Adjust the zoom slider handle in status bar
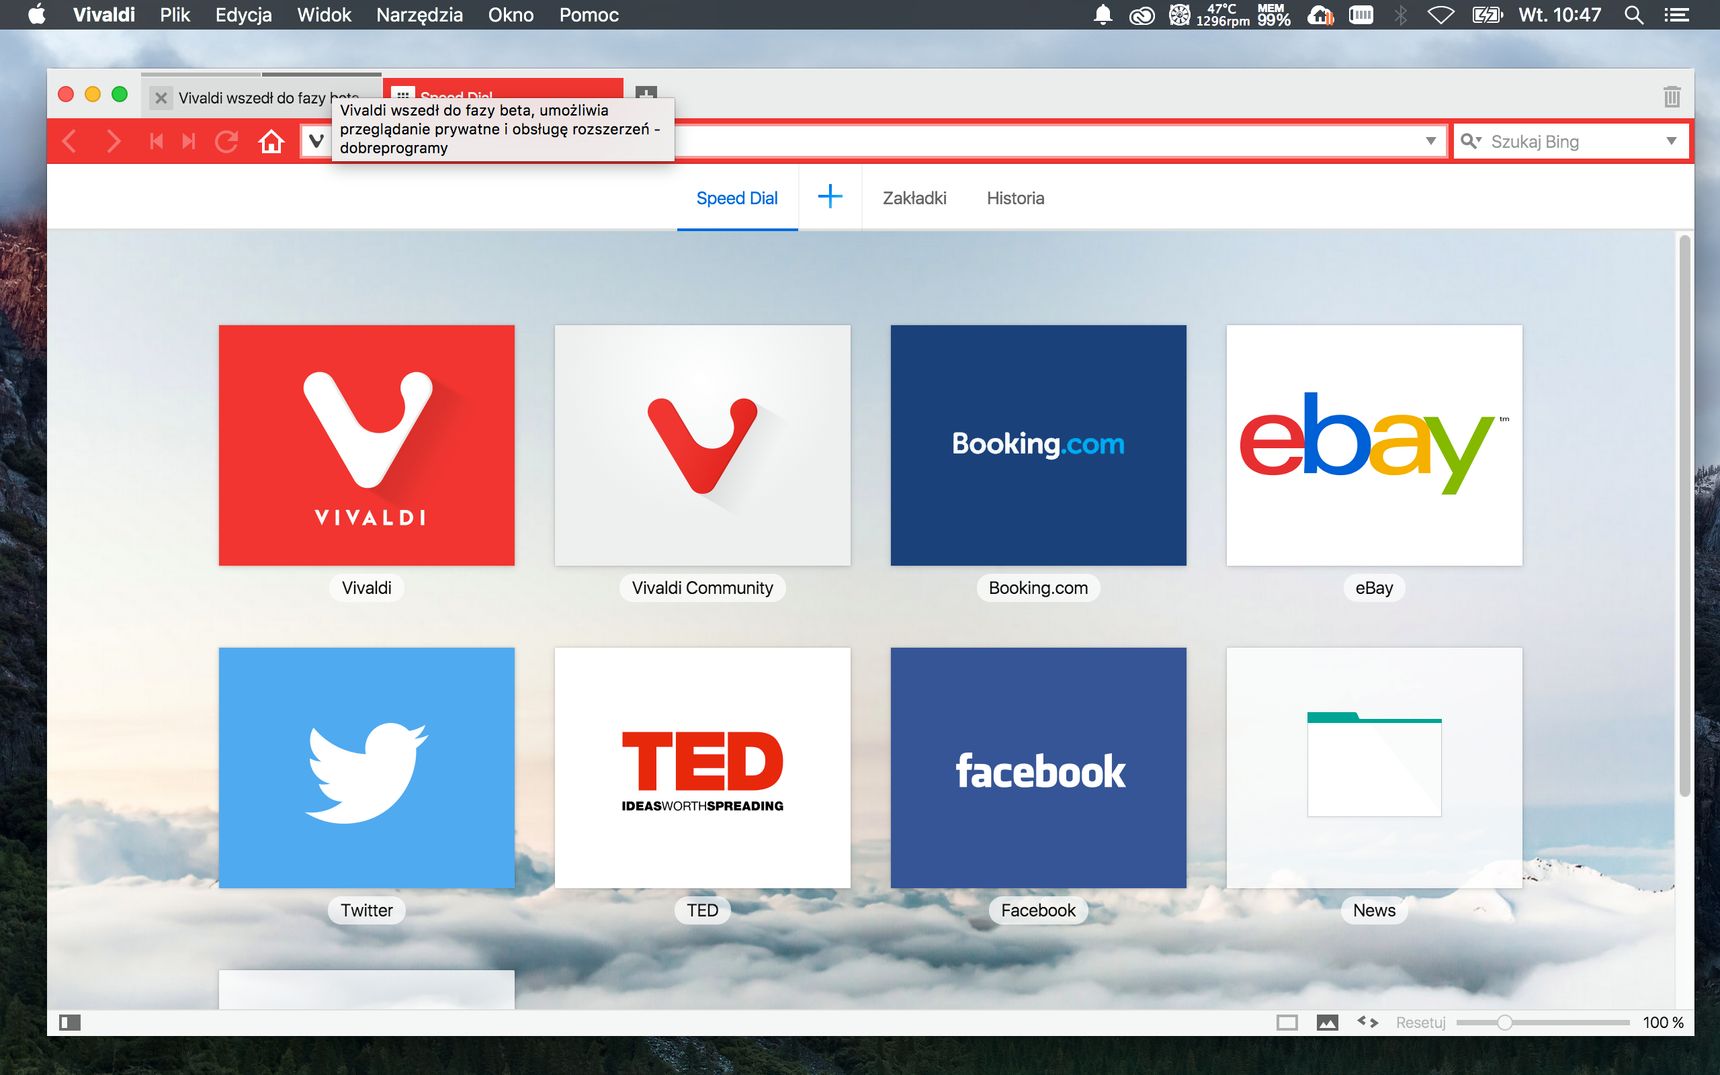1720x1075 pixels. [1504, 1022]
